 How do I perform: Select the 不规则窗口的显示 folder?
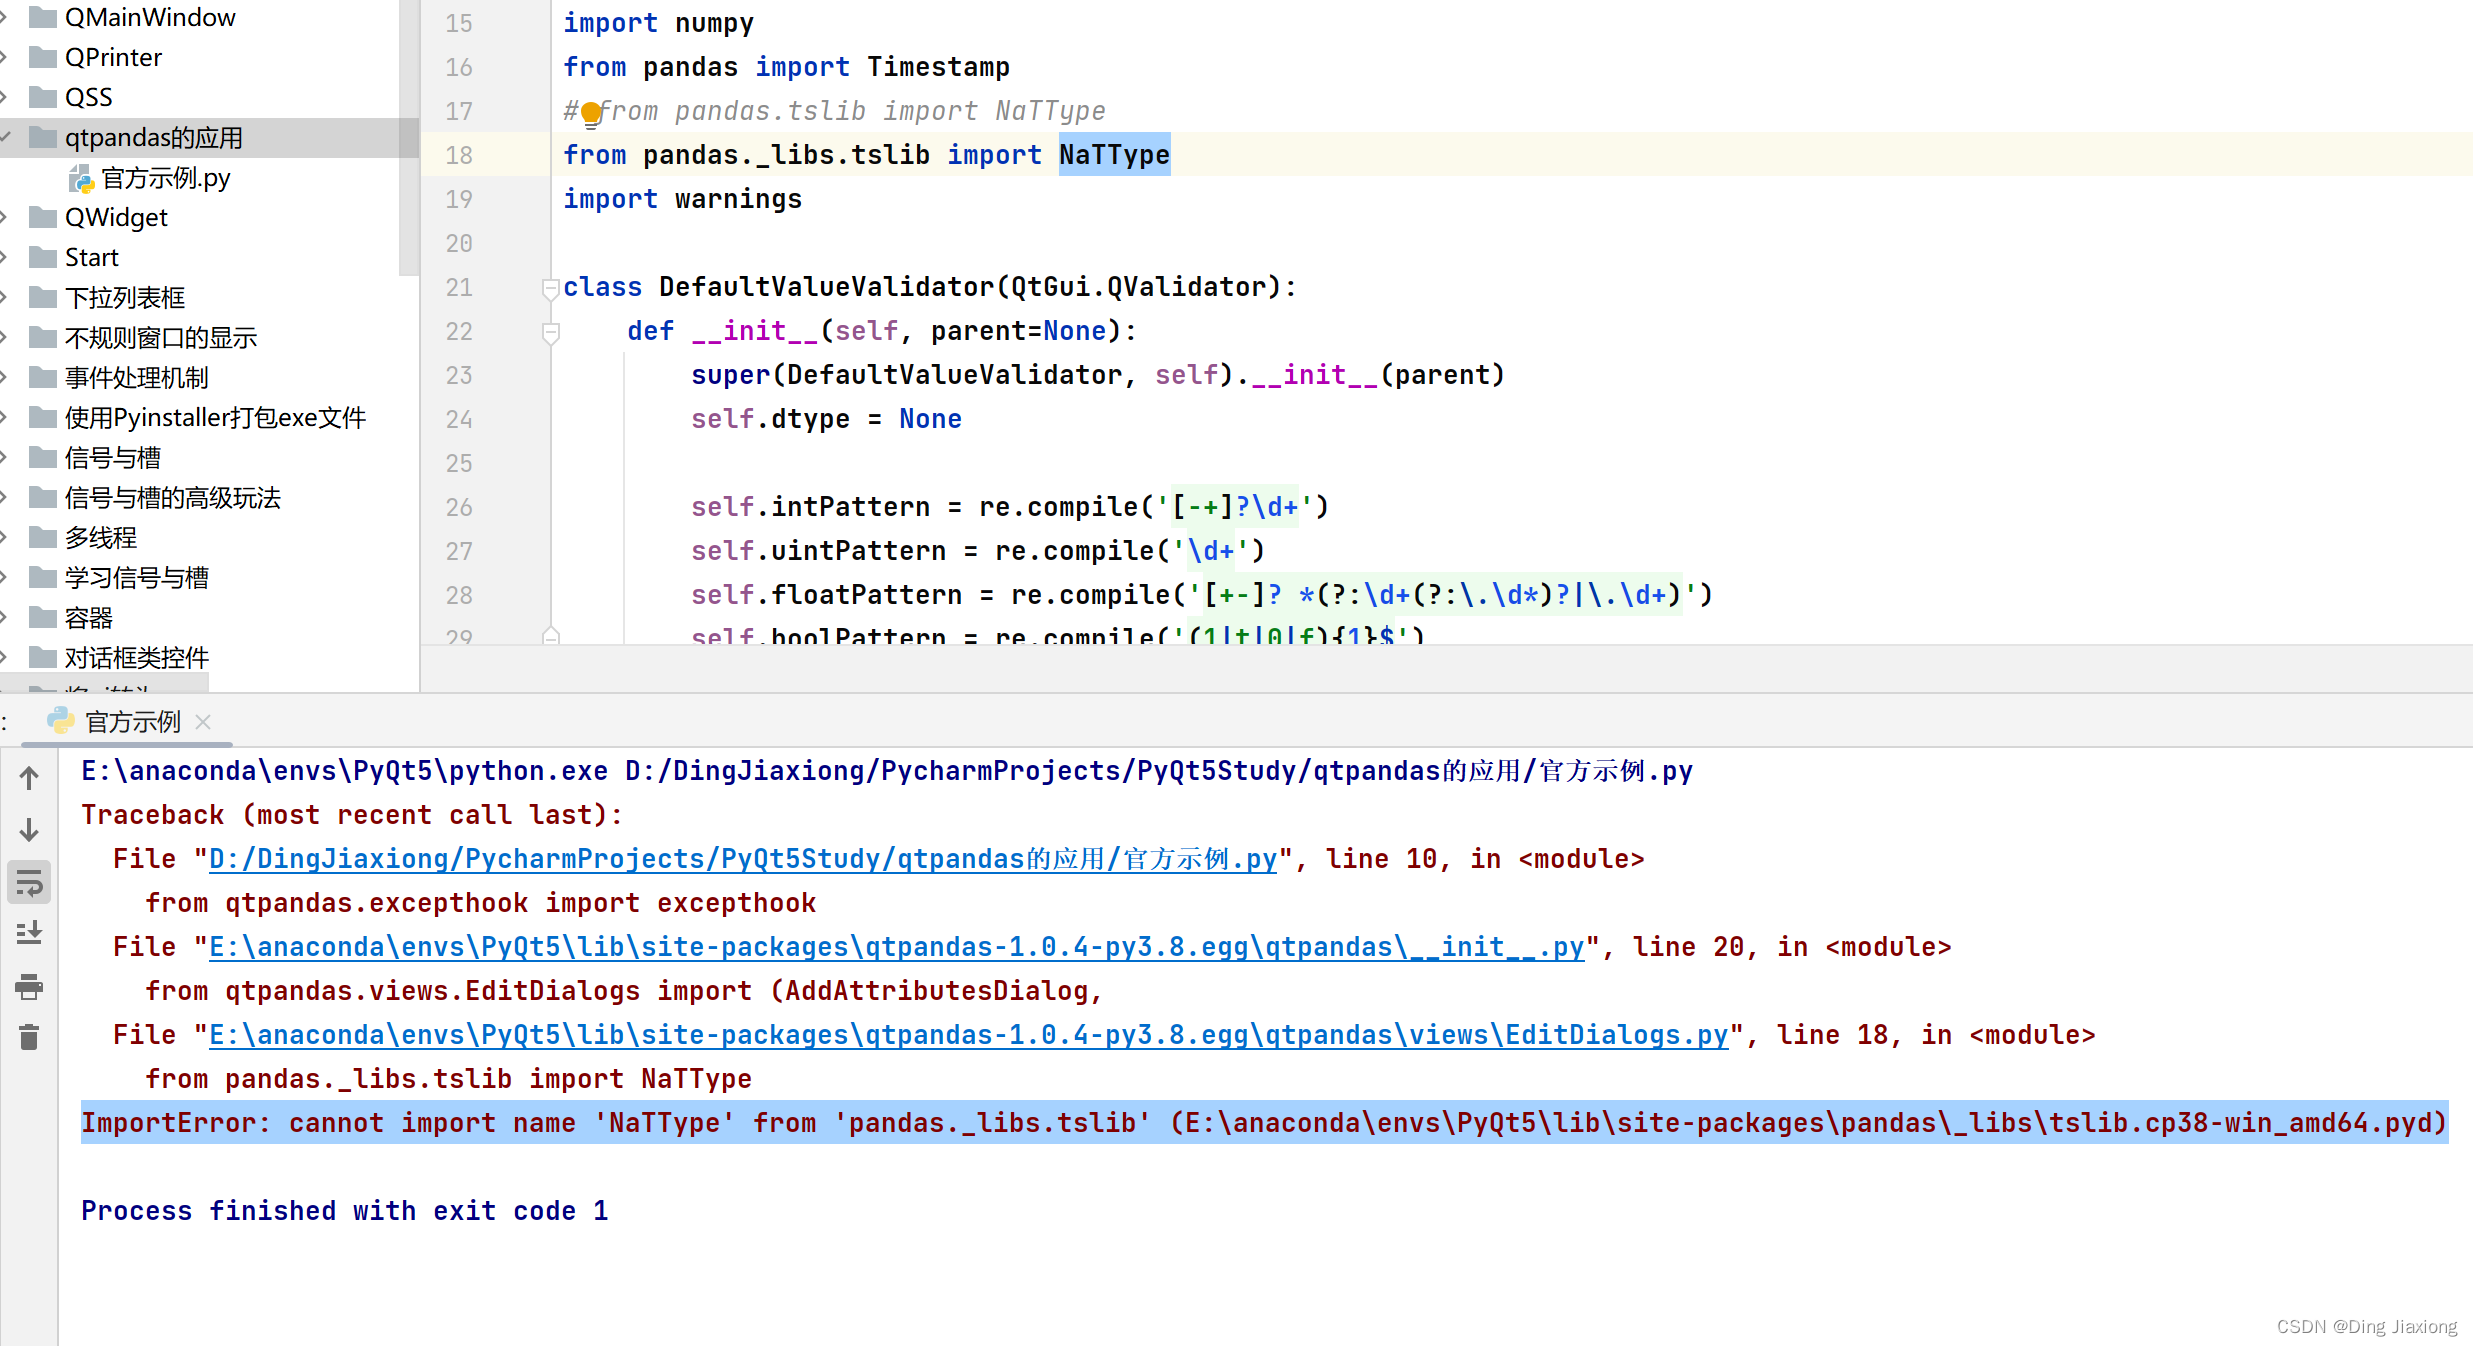(x=143, y=337)
